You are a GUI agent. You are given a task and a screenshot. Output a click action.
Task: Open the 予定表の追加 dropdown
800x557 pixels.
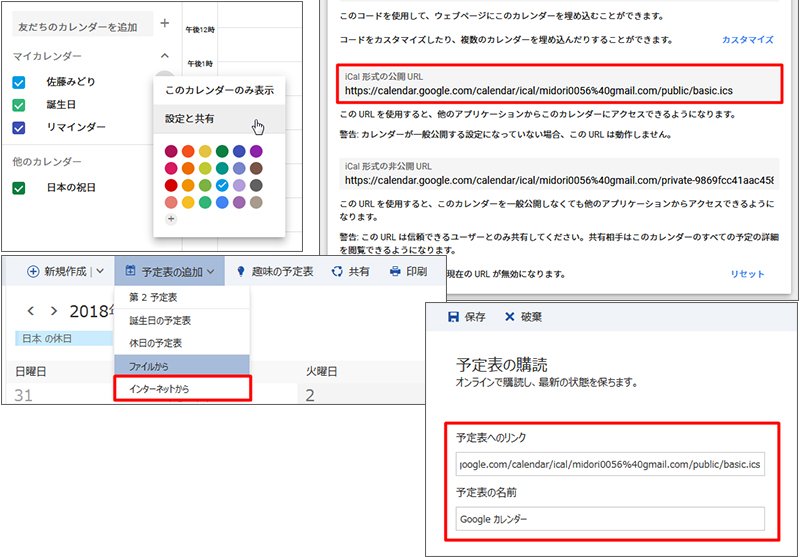tap(169, 271)
